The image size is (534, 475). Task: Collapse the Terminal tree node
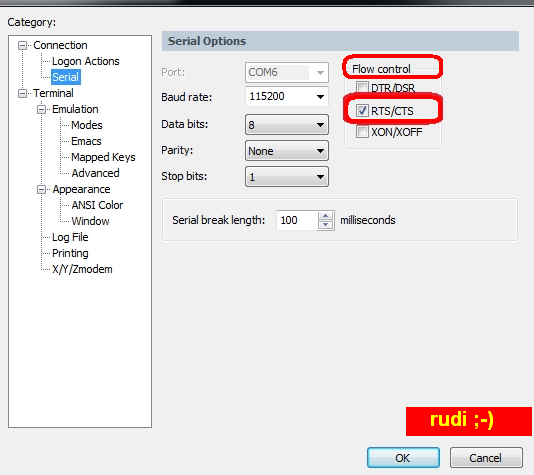pos(22,93)
